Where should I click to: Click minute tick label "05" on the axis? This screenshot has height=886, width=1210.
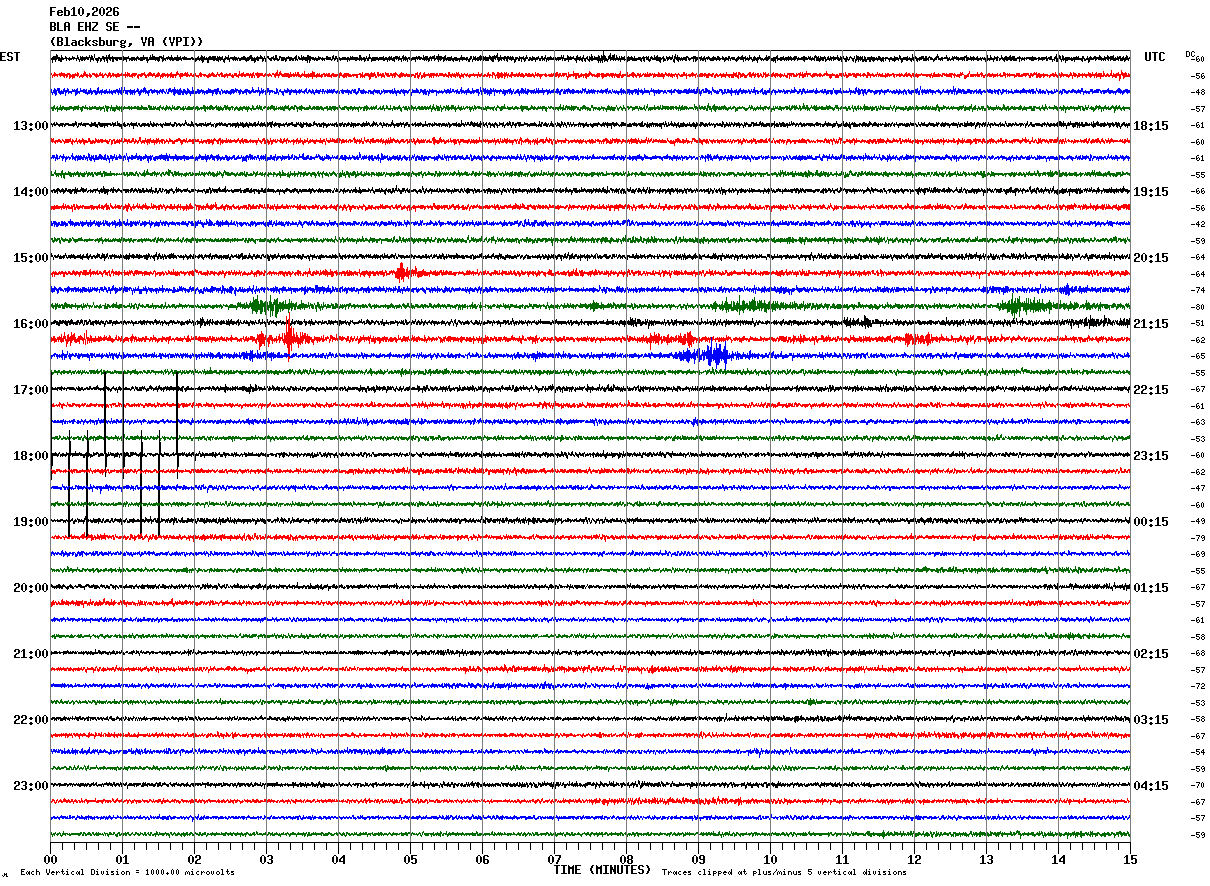410,860
